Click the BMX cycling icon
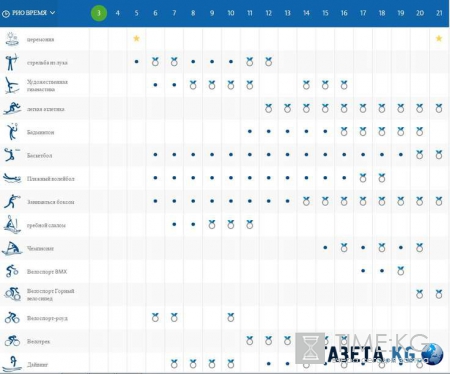 pos(12,271)
